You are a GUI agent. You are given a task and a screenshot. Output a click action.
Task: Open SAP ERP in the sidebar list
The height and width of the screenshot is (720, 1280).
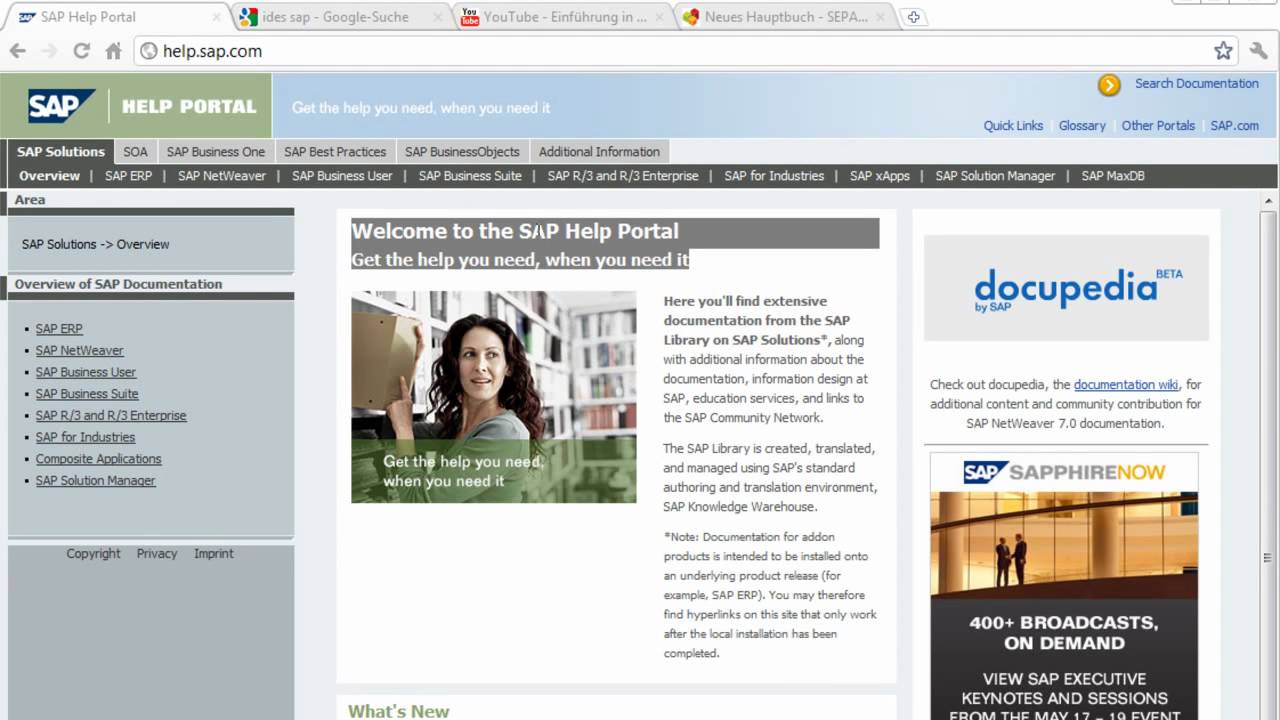[59, 329]
